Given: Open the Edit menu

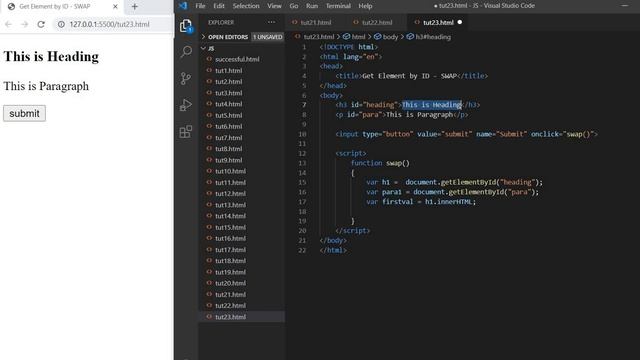Looking at the screenshot, I should tap(219, 6).
